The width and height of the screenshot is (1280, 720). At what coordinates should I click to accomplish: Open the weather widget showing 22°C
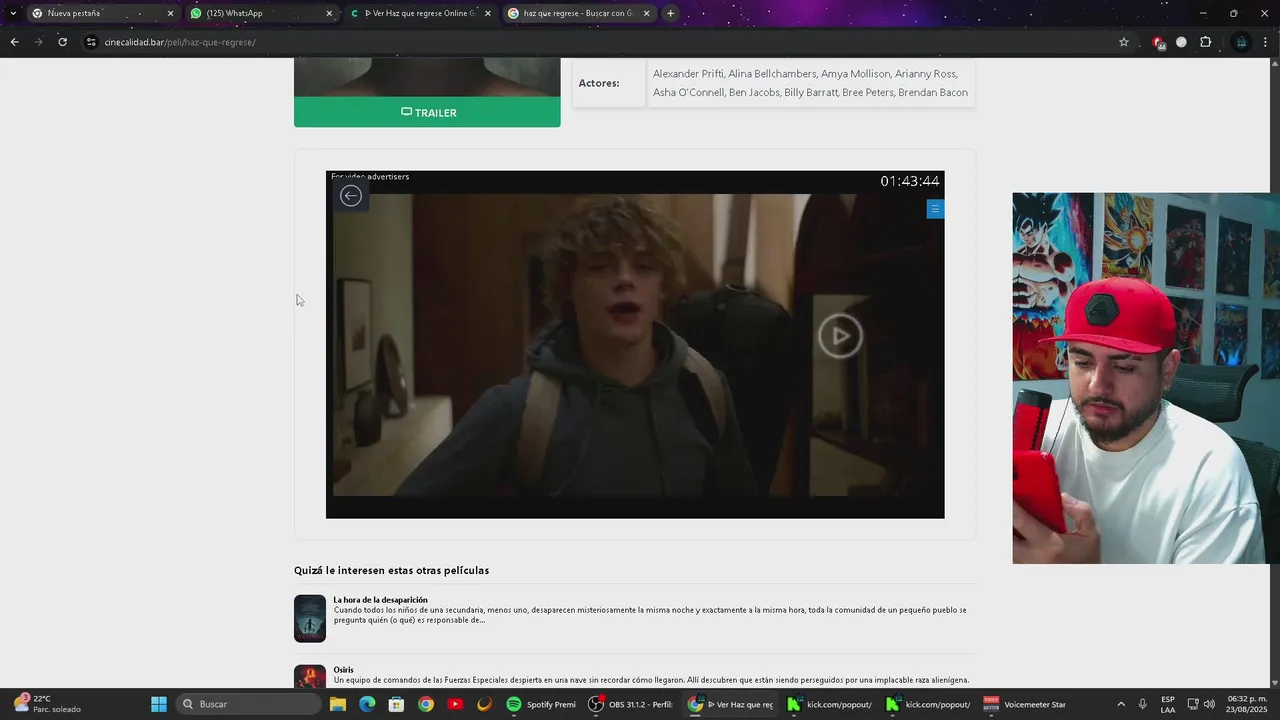point(46,704)
